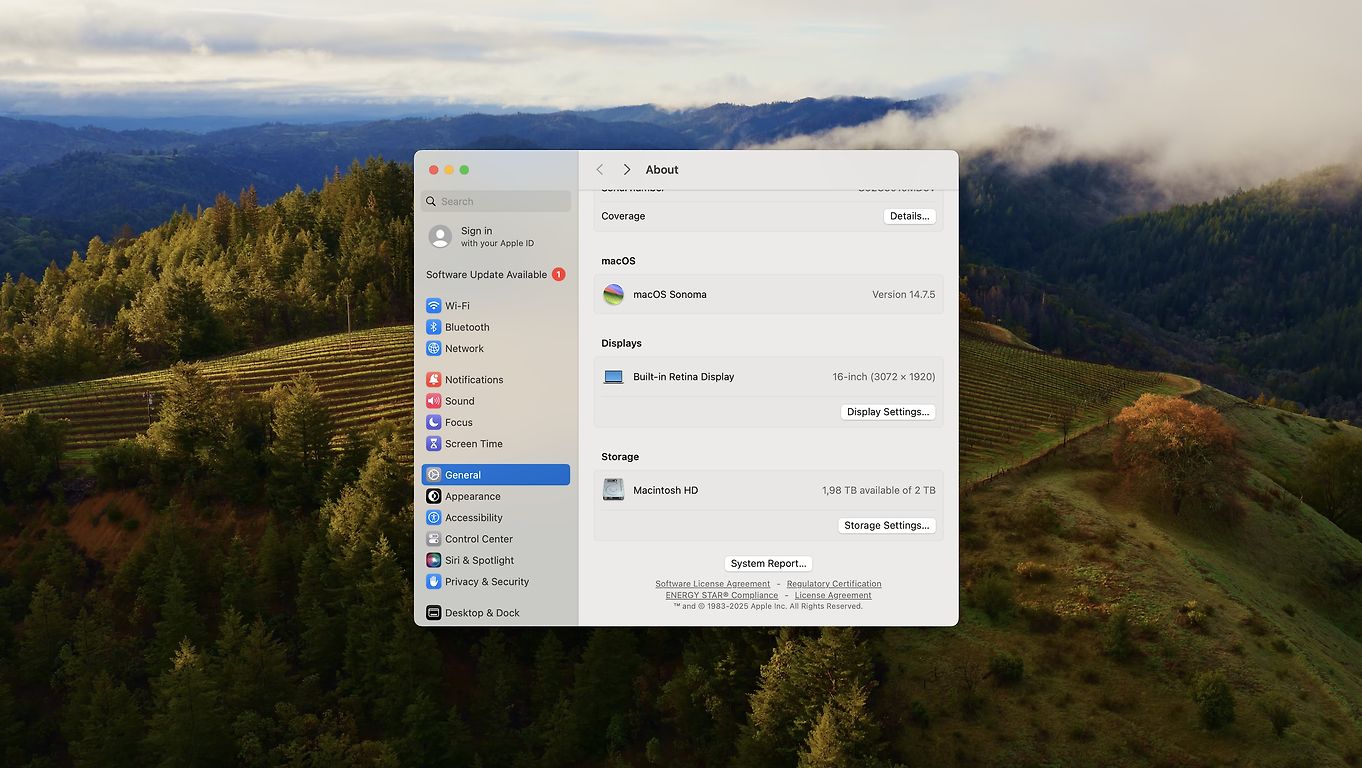The height and width of the screenshot is (768, 1362).
Task: Click the Appearance icon in sidebar
Action: coord(433,496)
